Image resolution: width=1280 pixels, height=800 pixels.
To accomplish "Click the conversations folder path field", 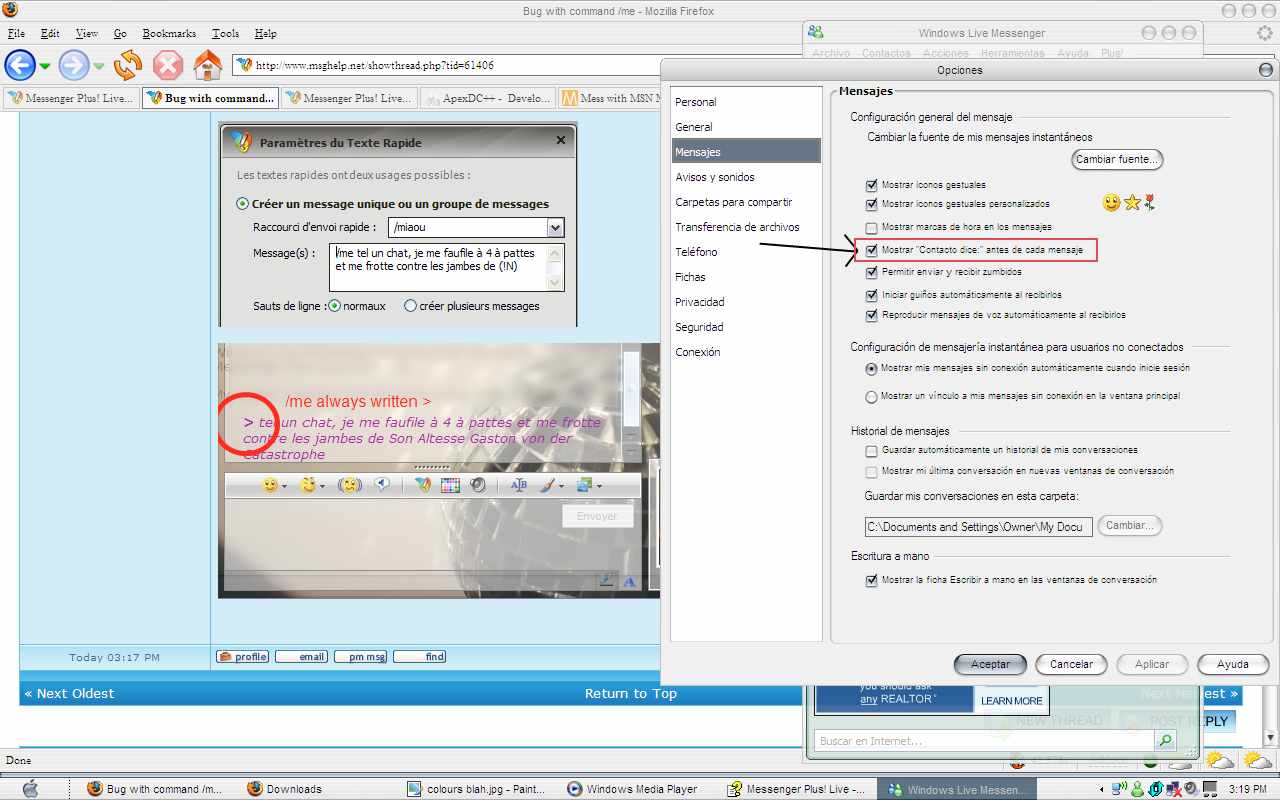I will [978, 527].
